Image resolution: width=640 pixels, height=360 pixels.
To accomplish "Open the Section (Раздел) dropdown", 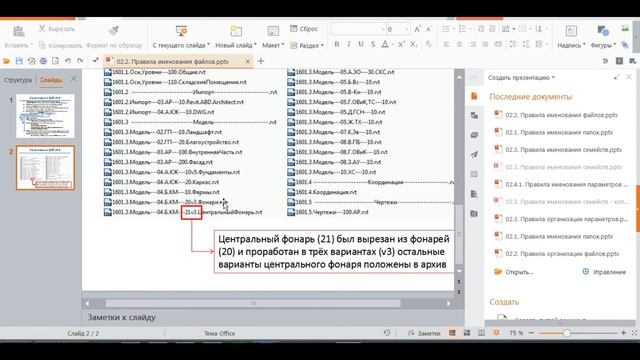I will coord(307,45).
